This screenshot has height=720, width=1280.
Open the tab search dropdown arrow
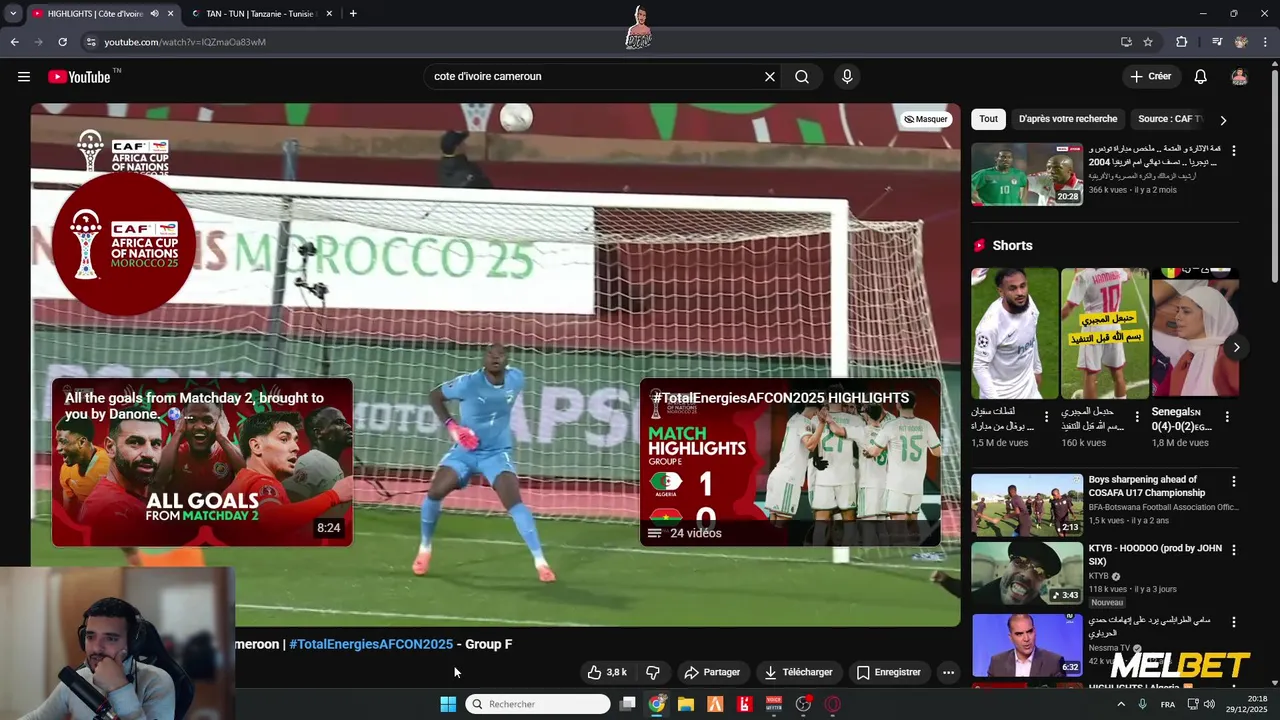coord(12,14)
